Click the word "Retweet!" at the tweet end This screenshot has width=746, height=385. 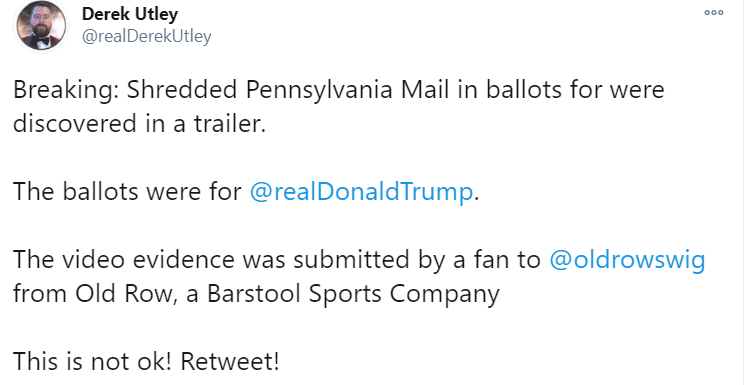click(x=230, y=361)
